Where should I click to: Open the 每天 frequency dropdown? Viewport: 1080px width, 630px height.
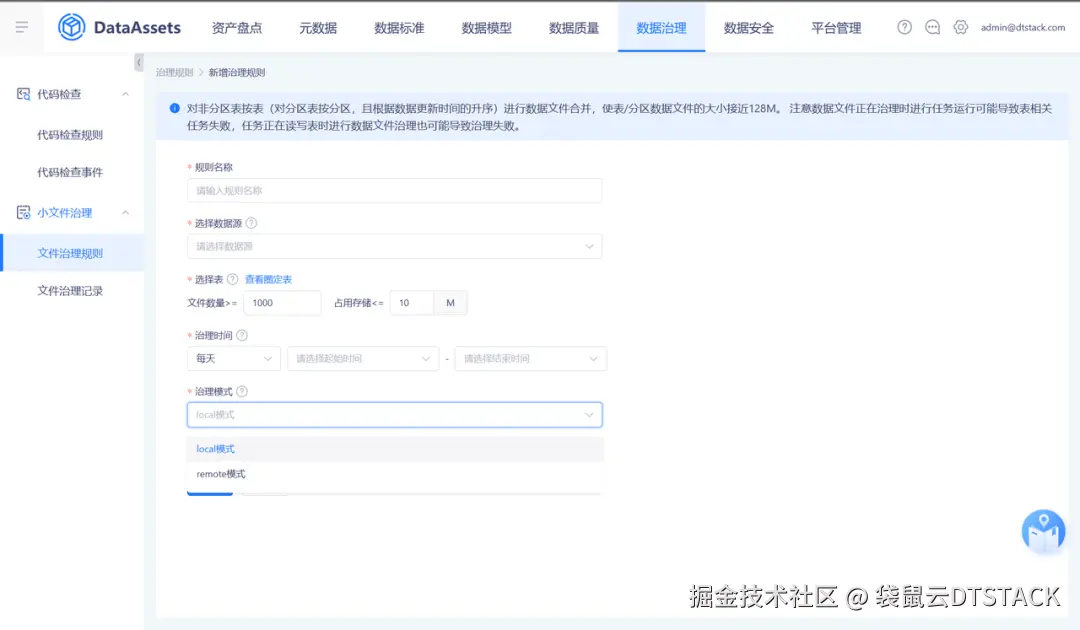click(233, 359)
